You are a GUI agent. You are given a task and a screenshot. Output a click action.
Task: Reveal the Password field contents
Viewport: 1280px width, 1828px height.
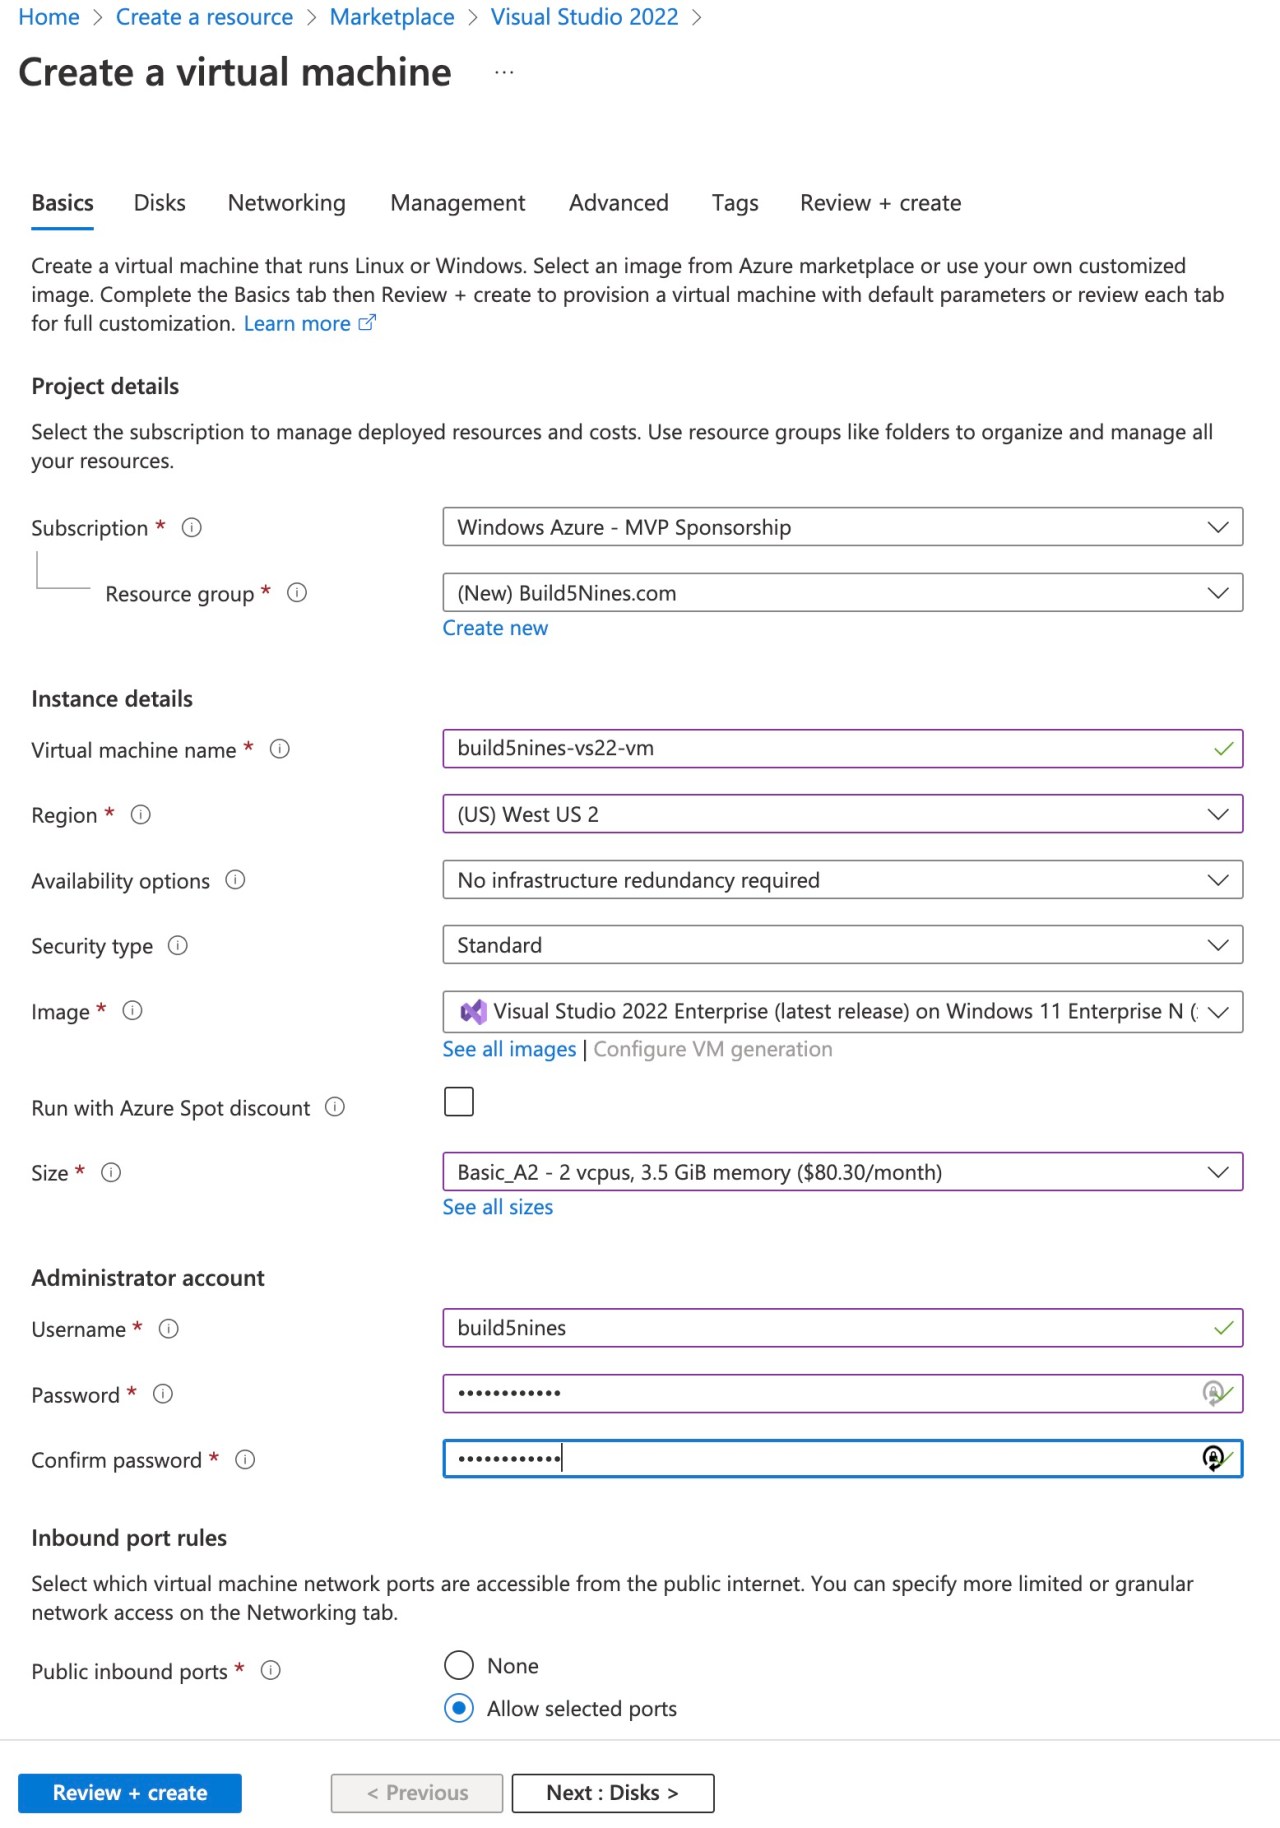point(1213,1393)
